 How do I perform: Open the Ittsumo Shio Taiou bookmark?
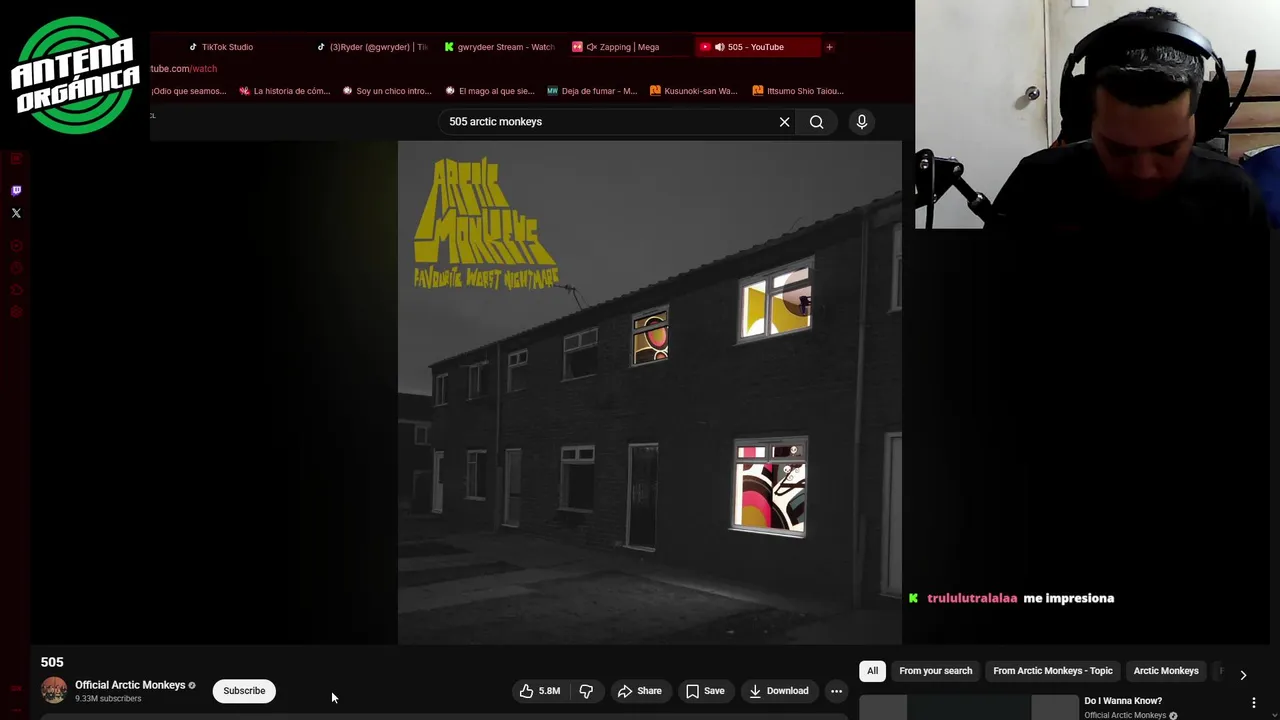pos(798,91)
